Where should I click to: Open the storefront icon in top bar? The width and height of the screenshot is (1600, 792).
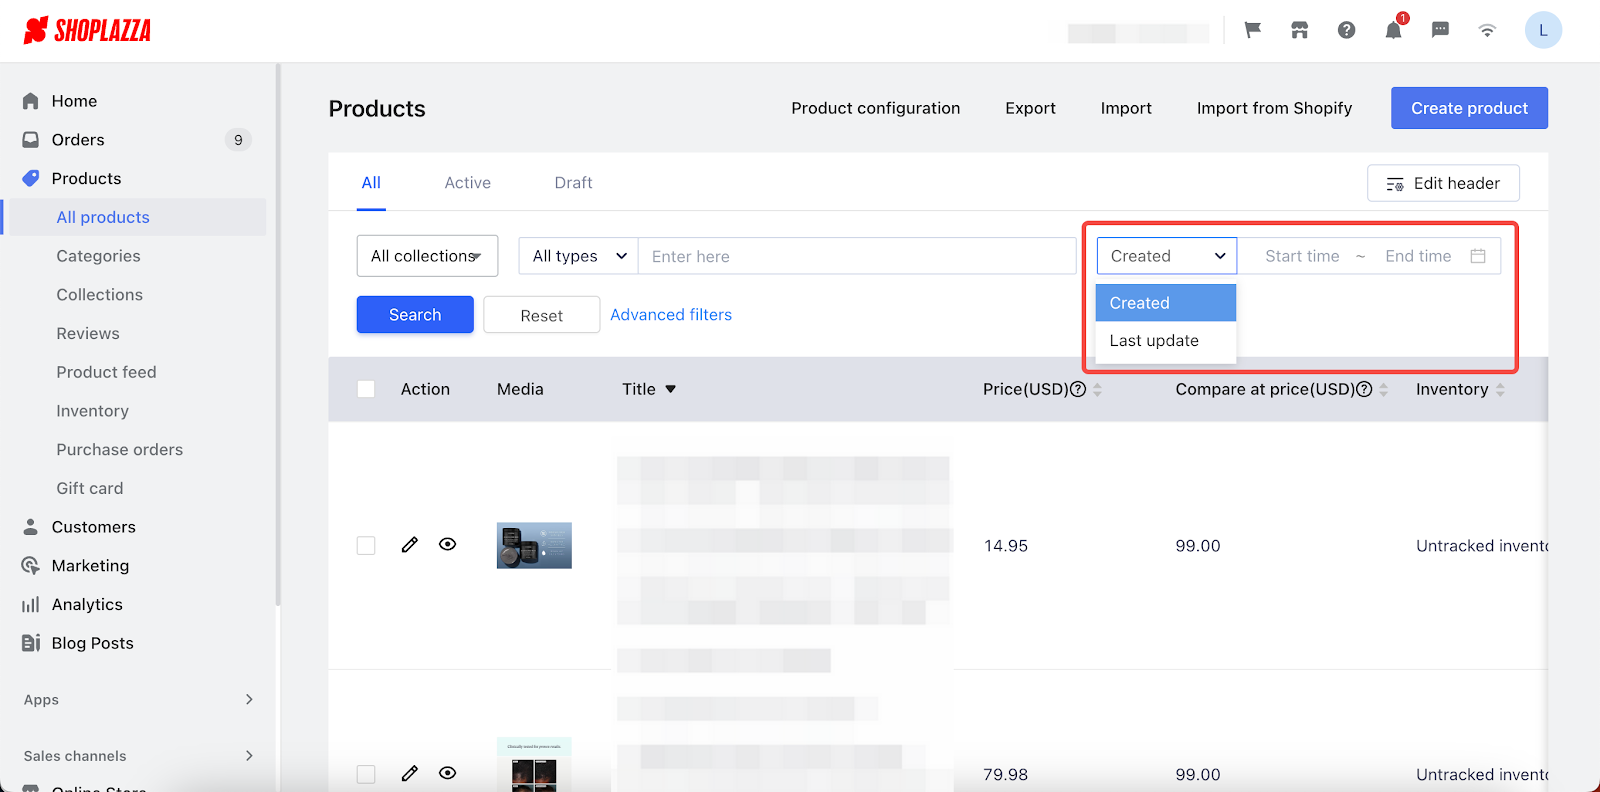click(x=1299, y=30)
